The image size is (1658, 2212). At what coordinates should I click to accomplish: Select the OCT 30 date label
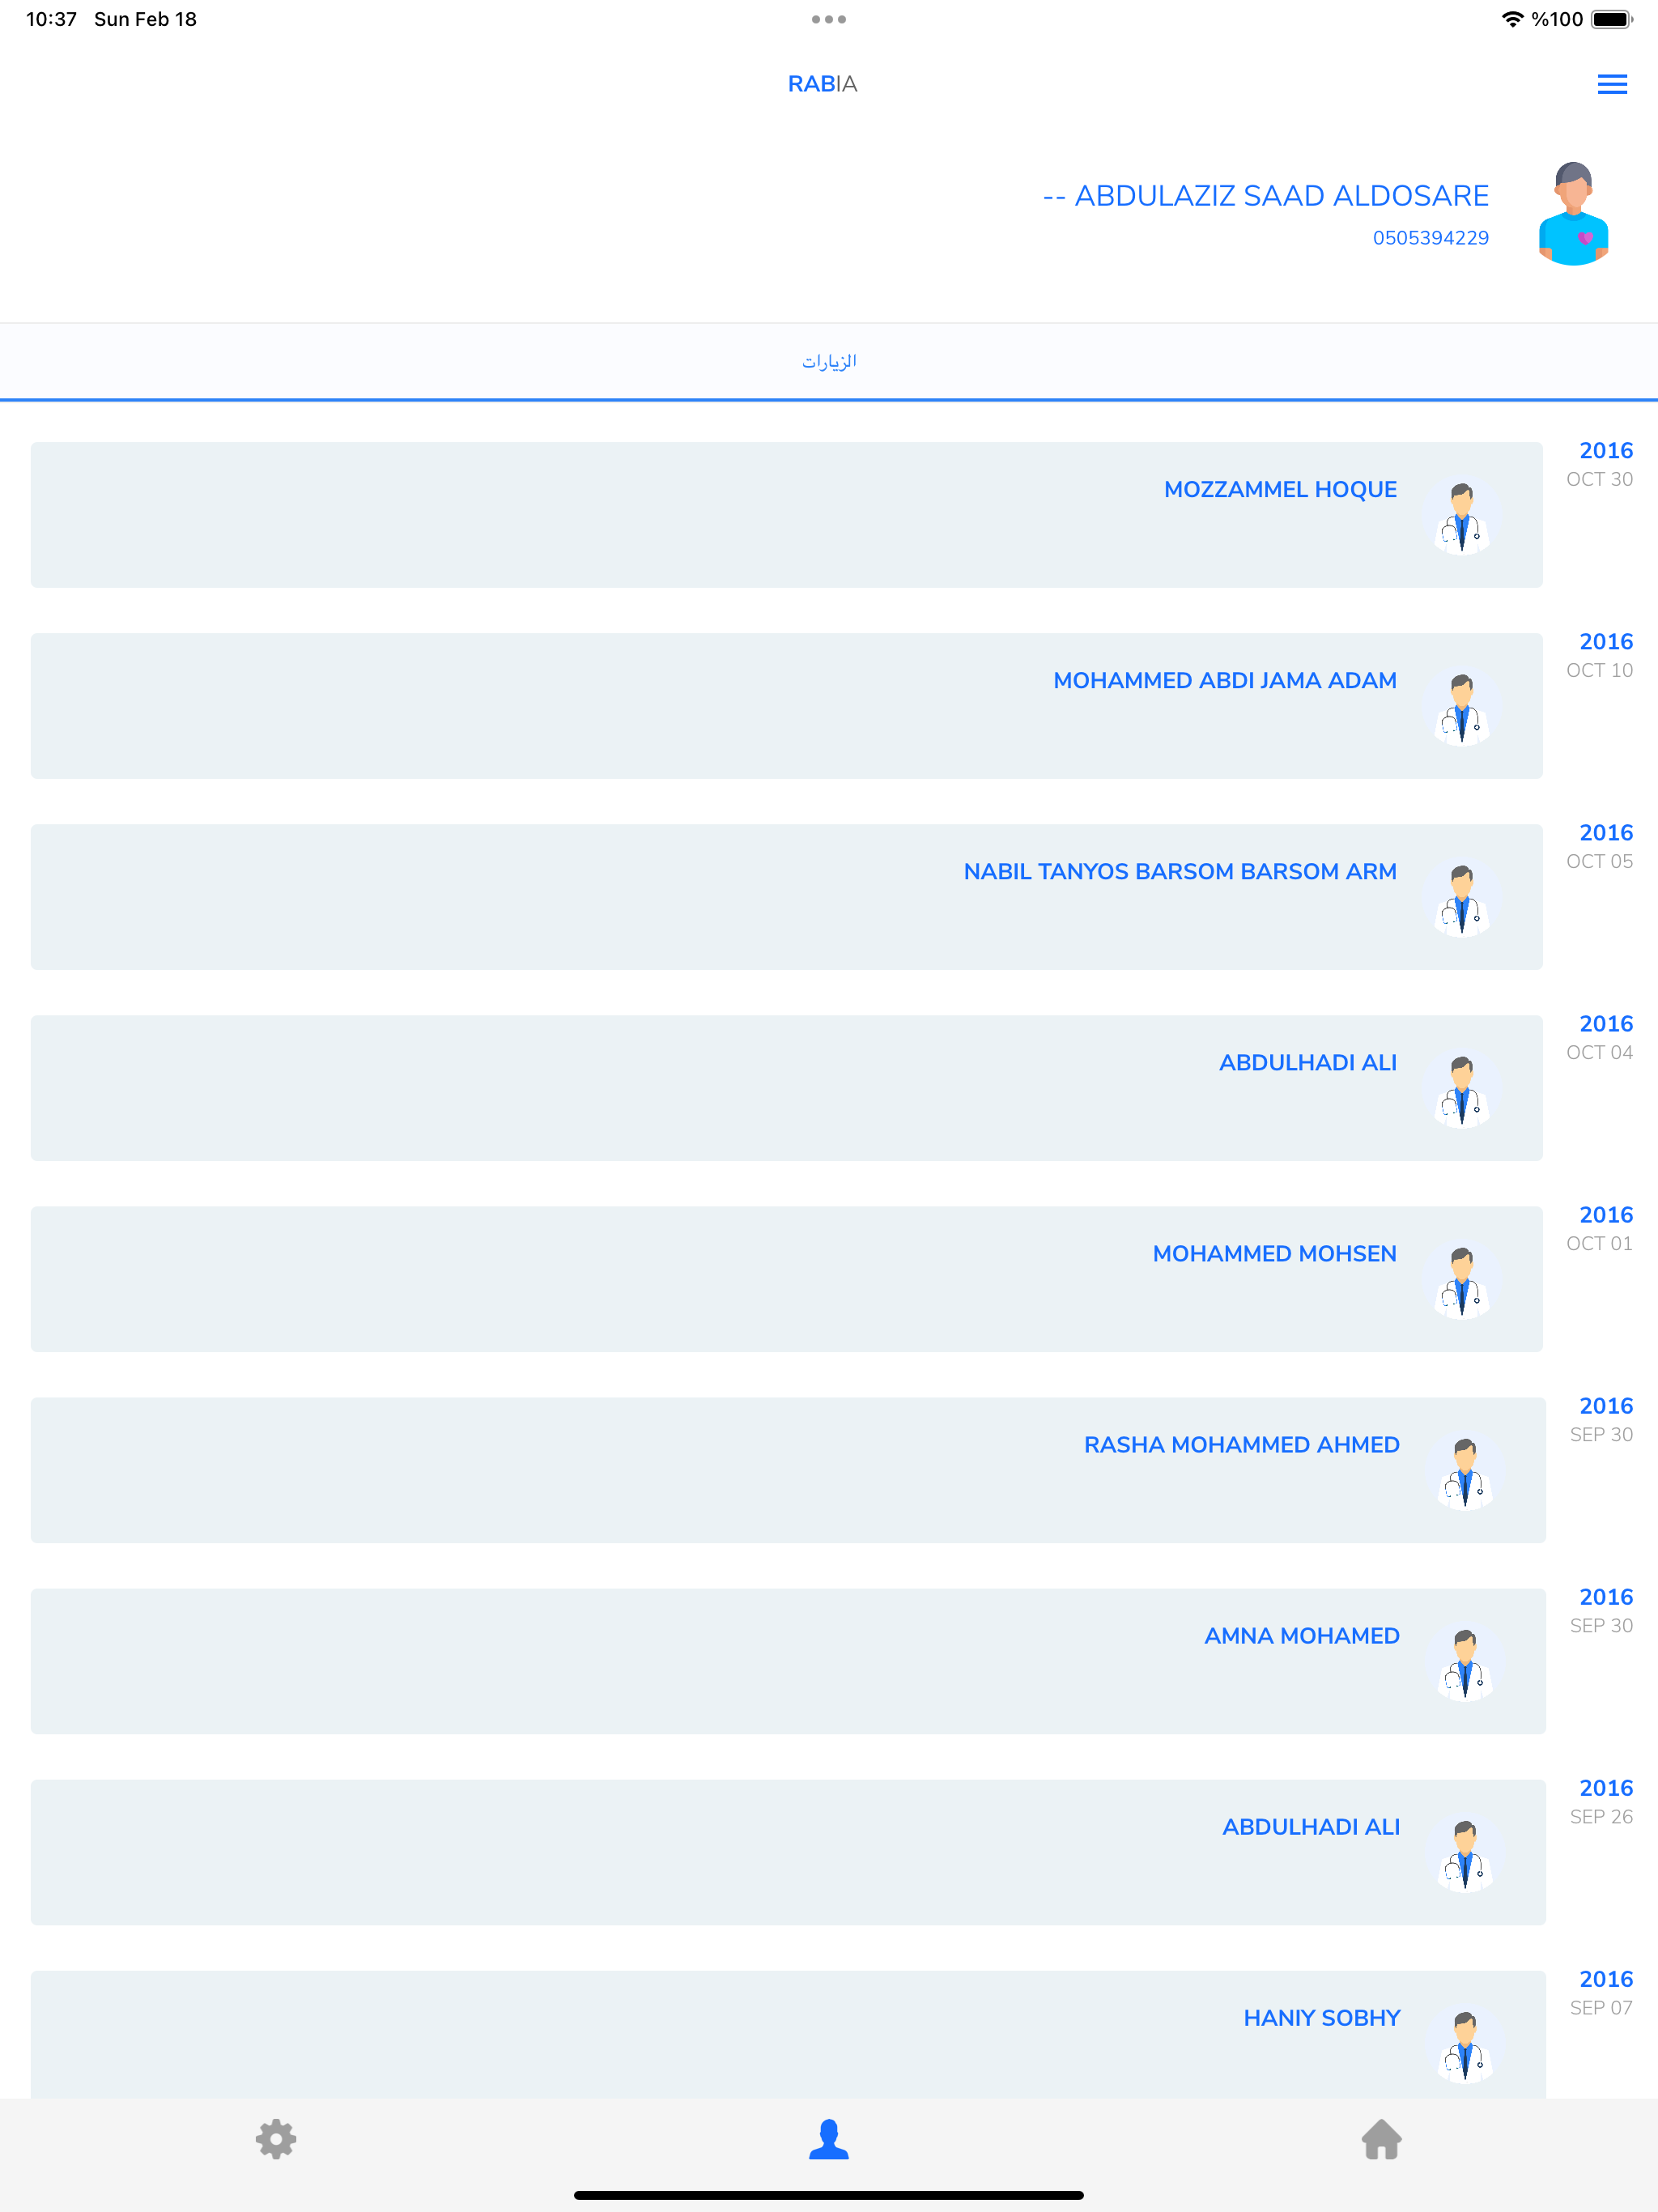[1599, 479]
